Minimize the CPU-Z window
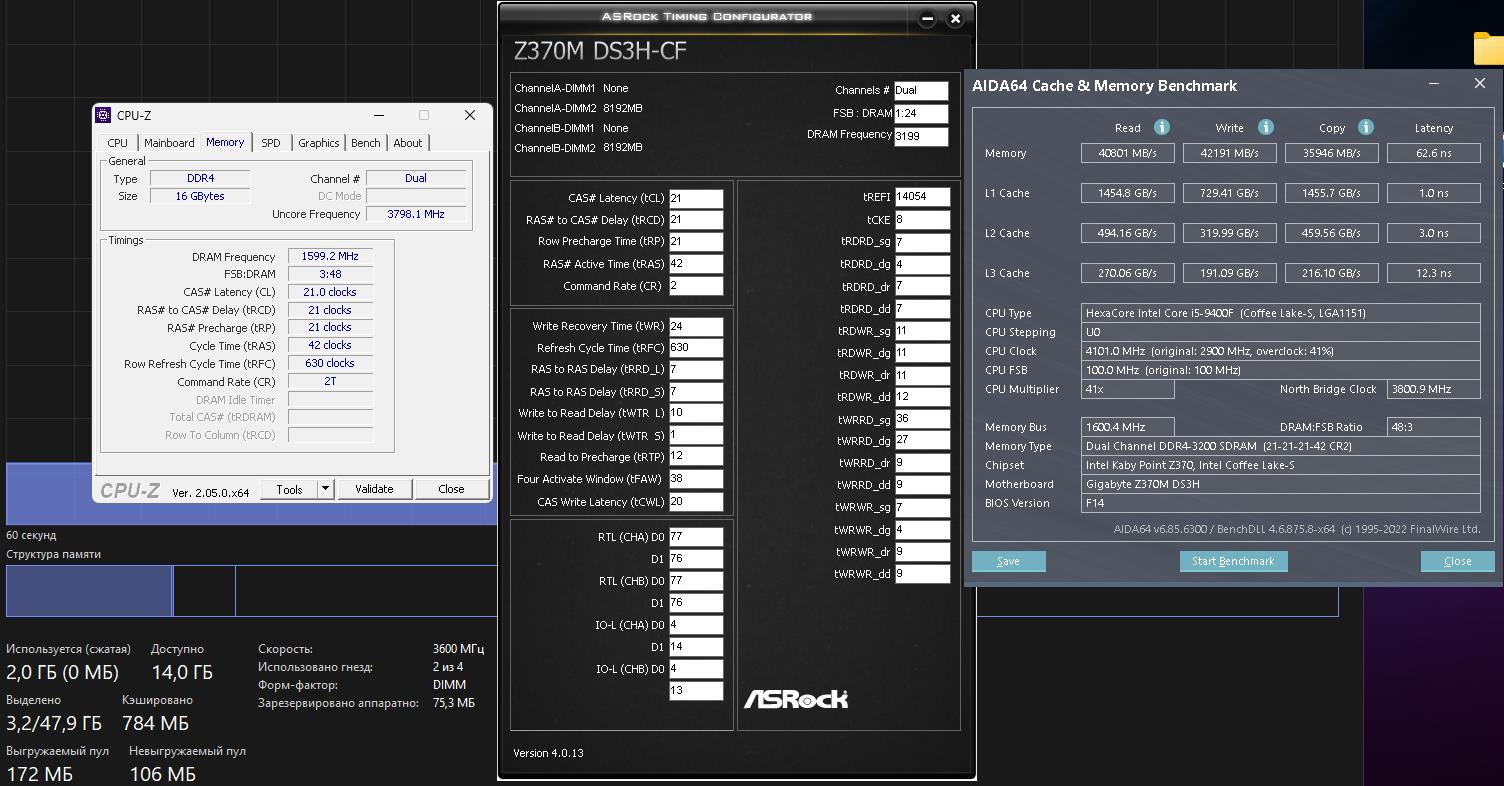1504x786 pixels. tap(379, 115)
